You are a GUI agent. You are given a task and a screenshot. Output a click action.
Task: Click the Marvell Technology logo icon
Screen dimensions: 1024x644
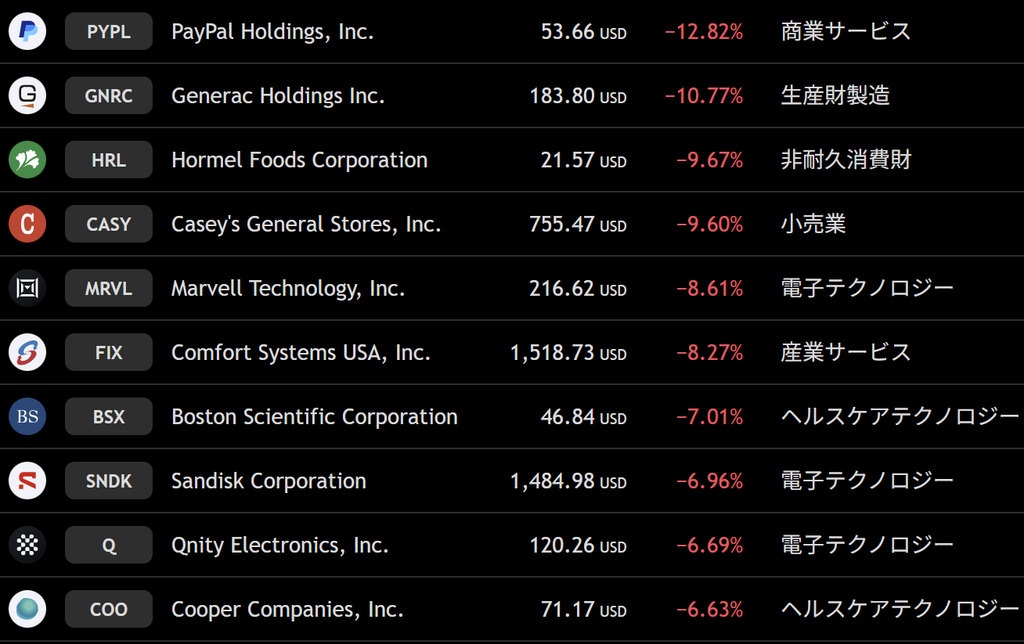(x=27, y=288)
